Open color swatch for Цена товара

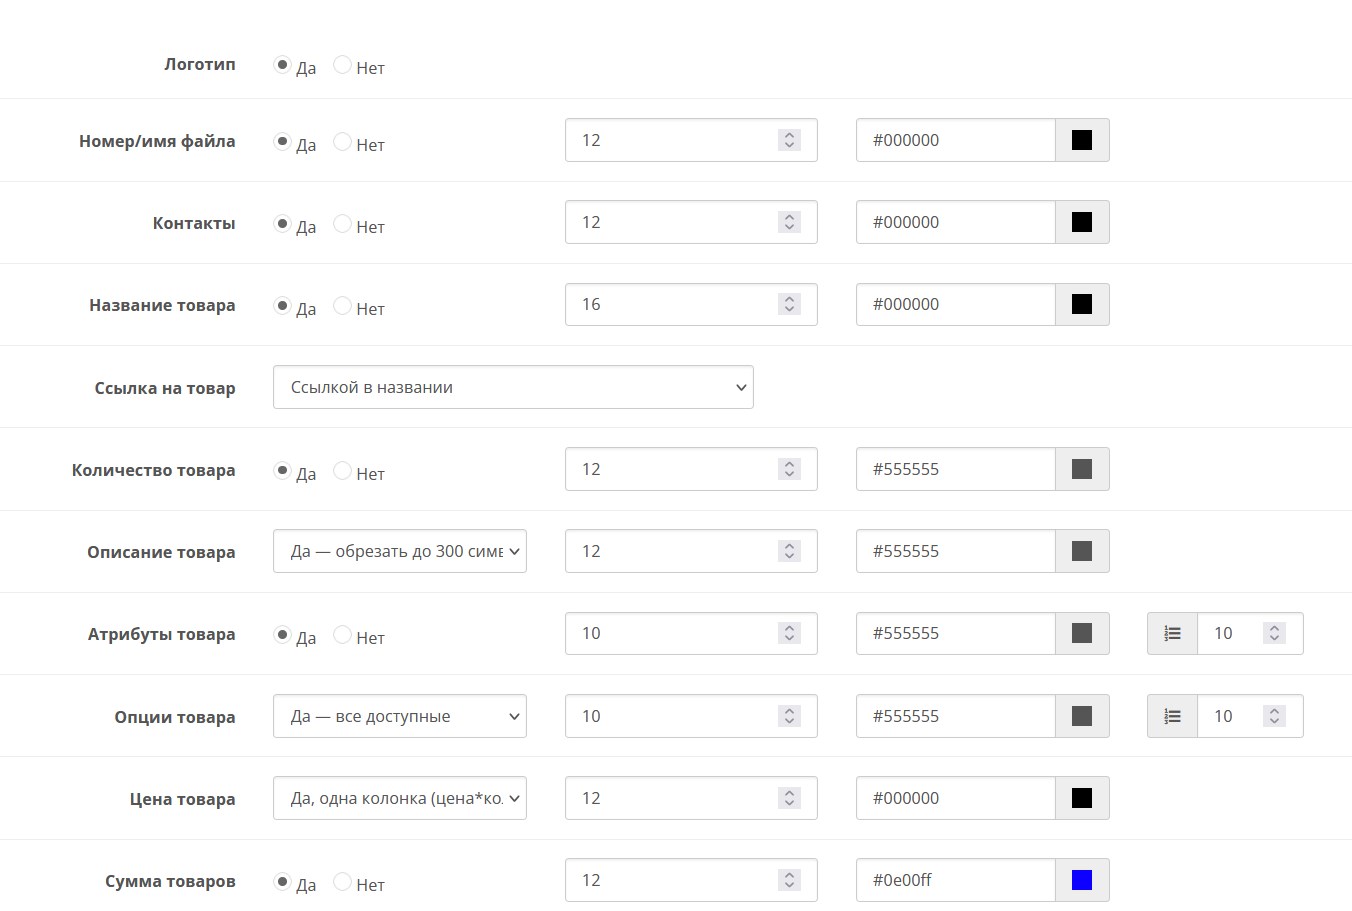(1081, 799)
